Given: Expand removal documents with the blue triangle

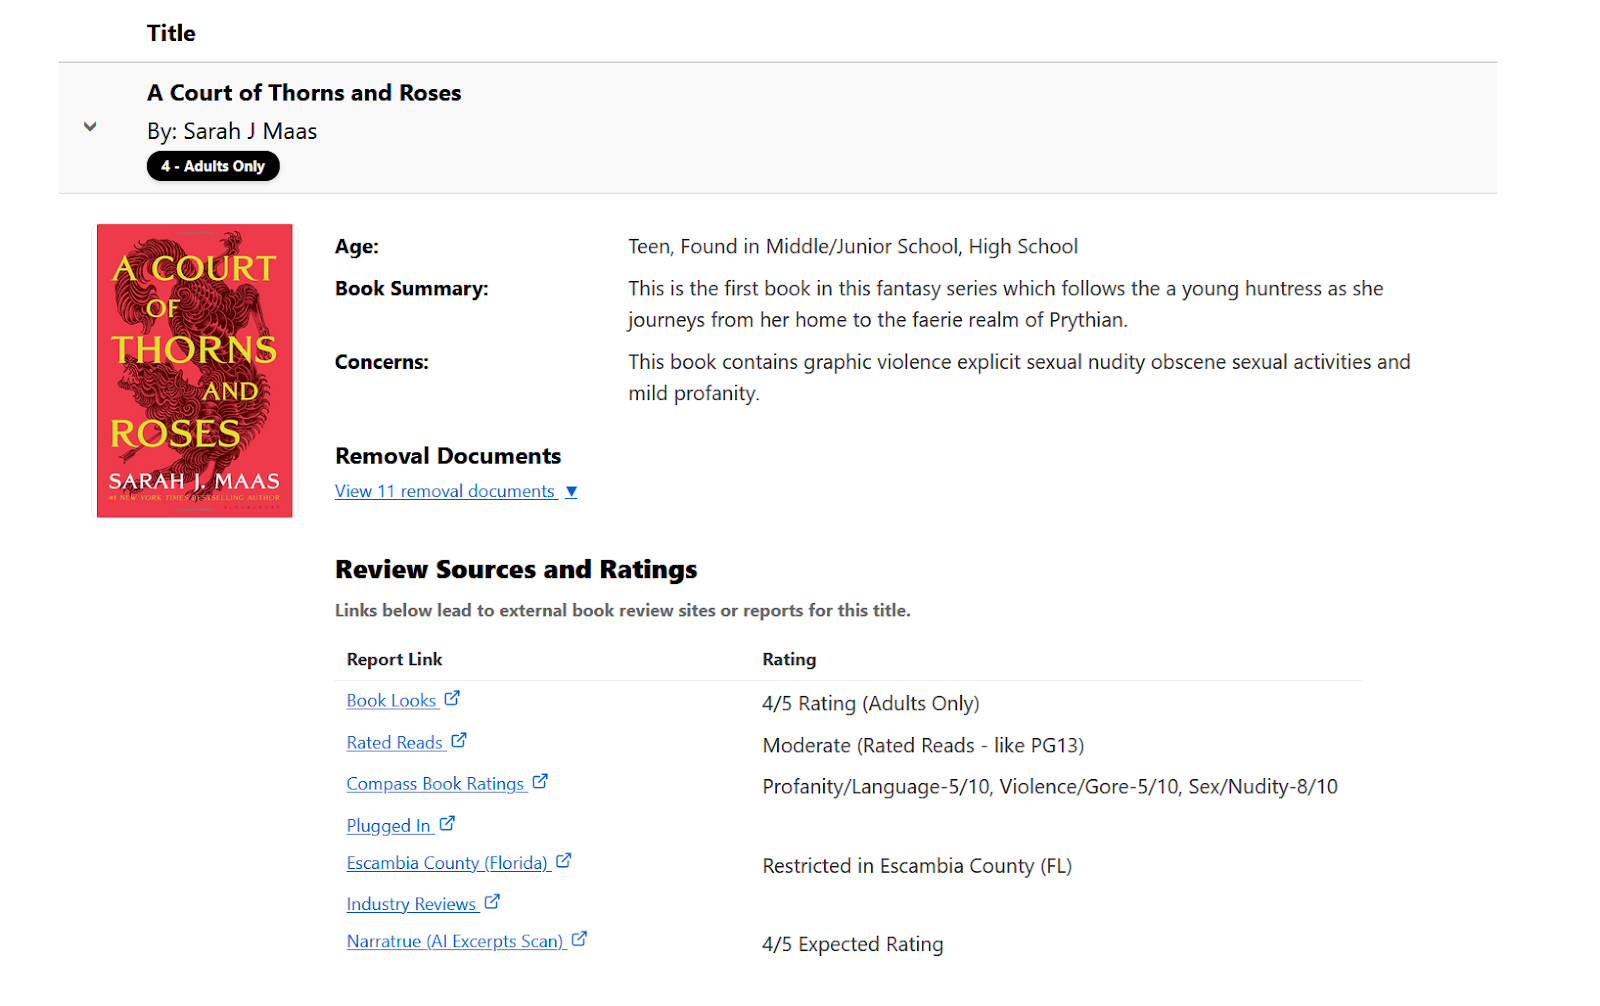Looking at the screenshot, I should (x=571, y=492).
